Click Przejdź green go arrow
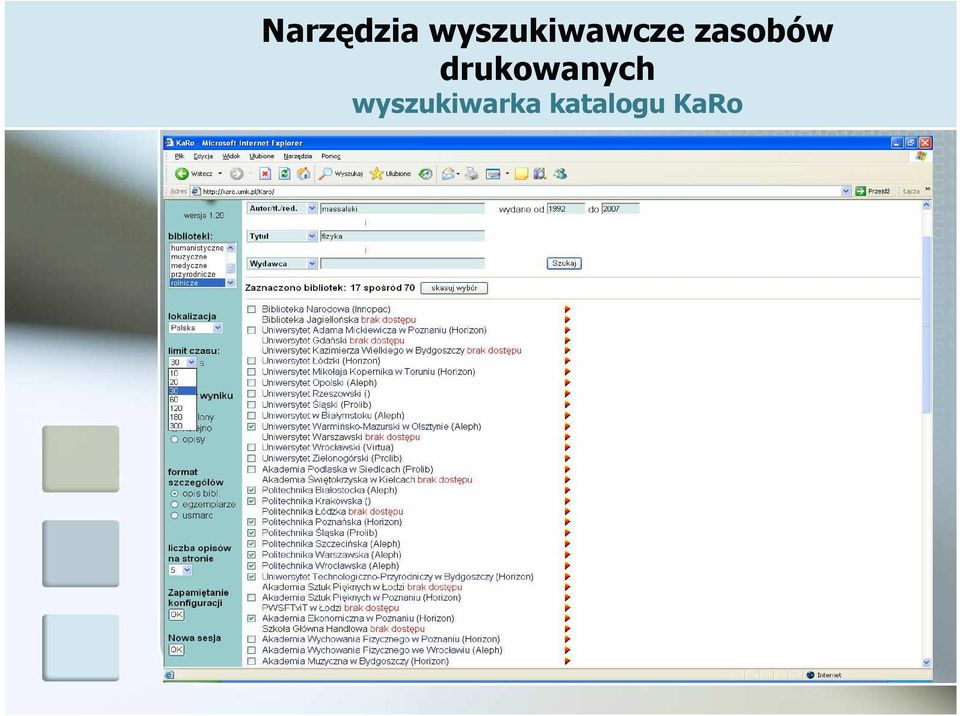The width and height of the screenshot is (960, 716). (x=860, y=191)
